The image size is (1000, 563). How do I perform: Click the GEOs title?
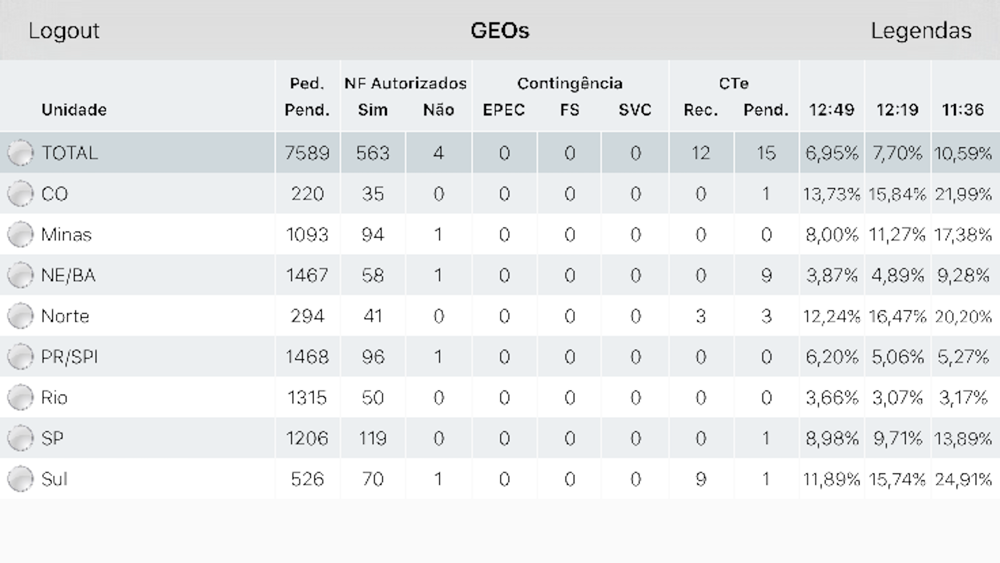click(500, 31)
